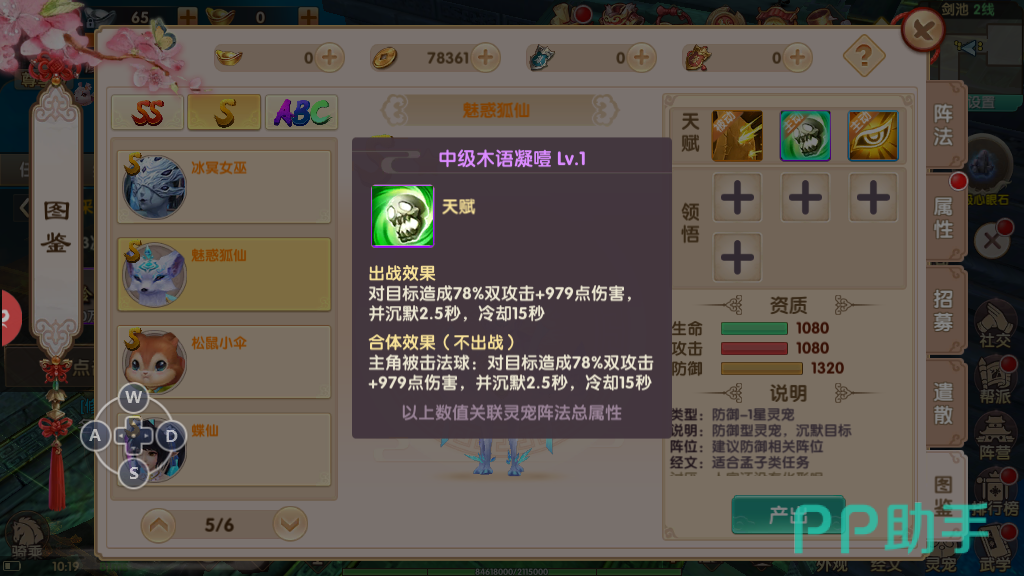Image resolution: width=1024 pixels, height=576 pixels.
Task: Select 冰冥女巫 pet from the list
Action: 224,187
